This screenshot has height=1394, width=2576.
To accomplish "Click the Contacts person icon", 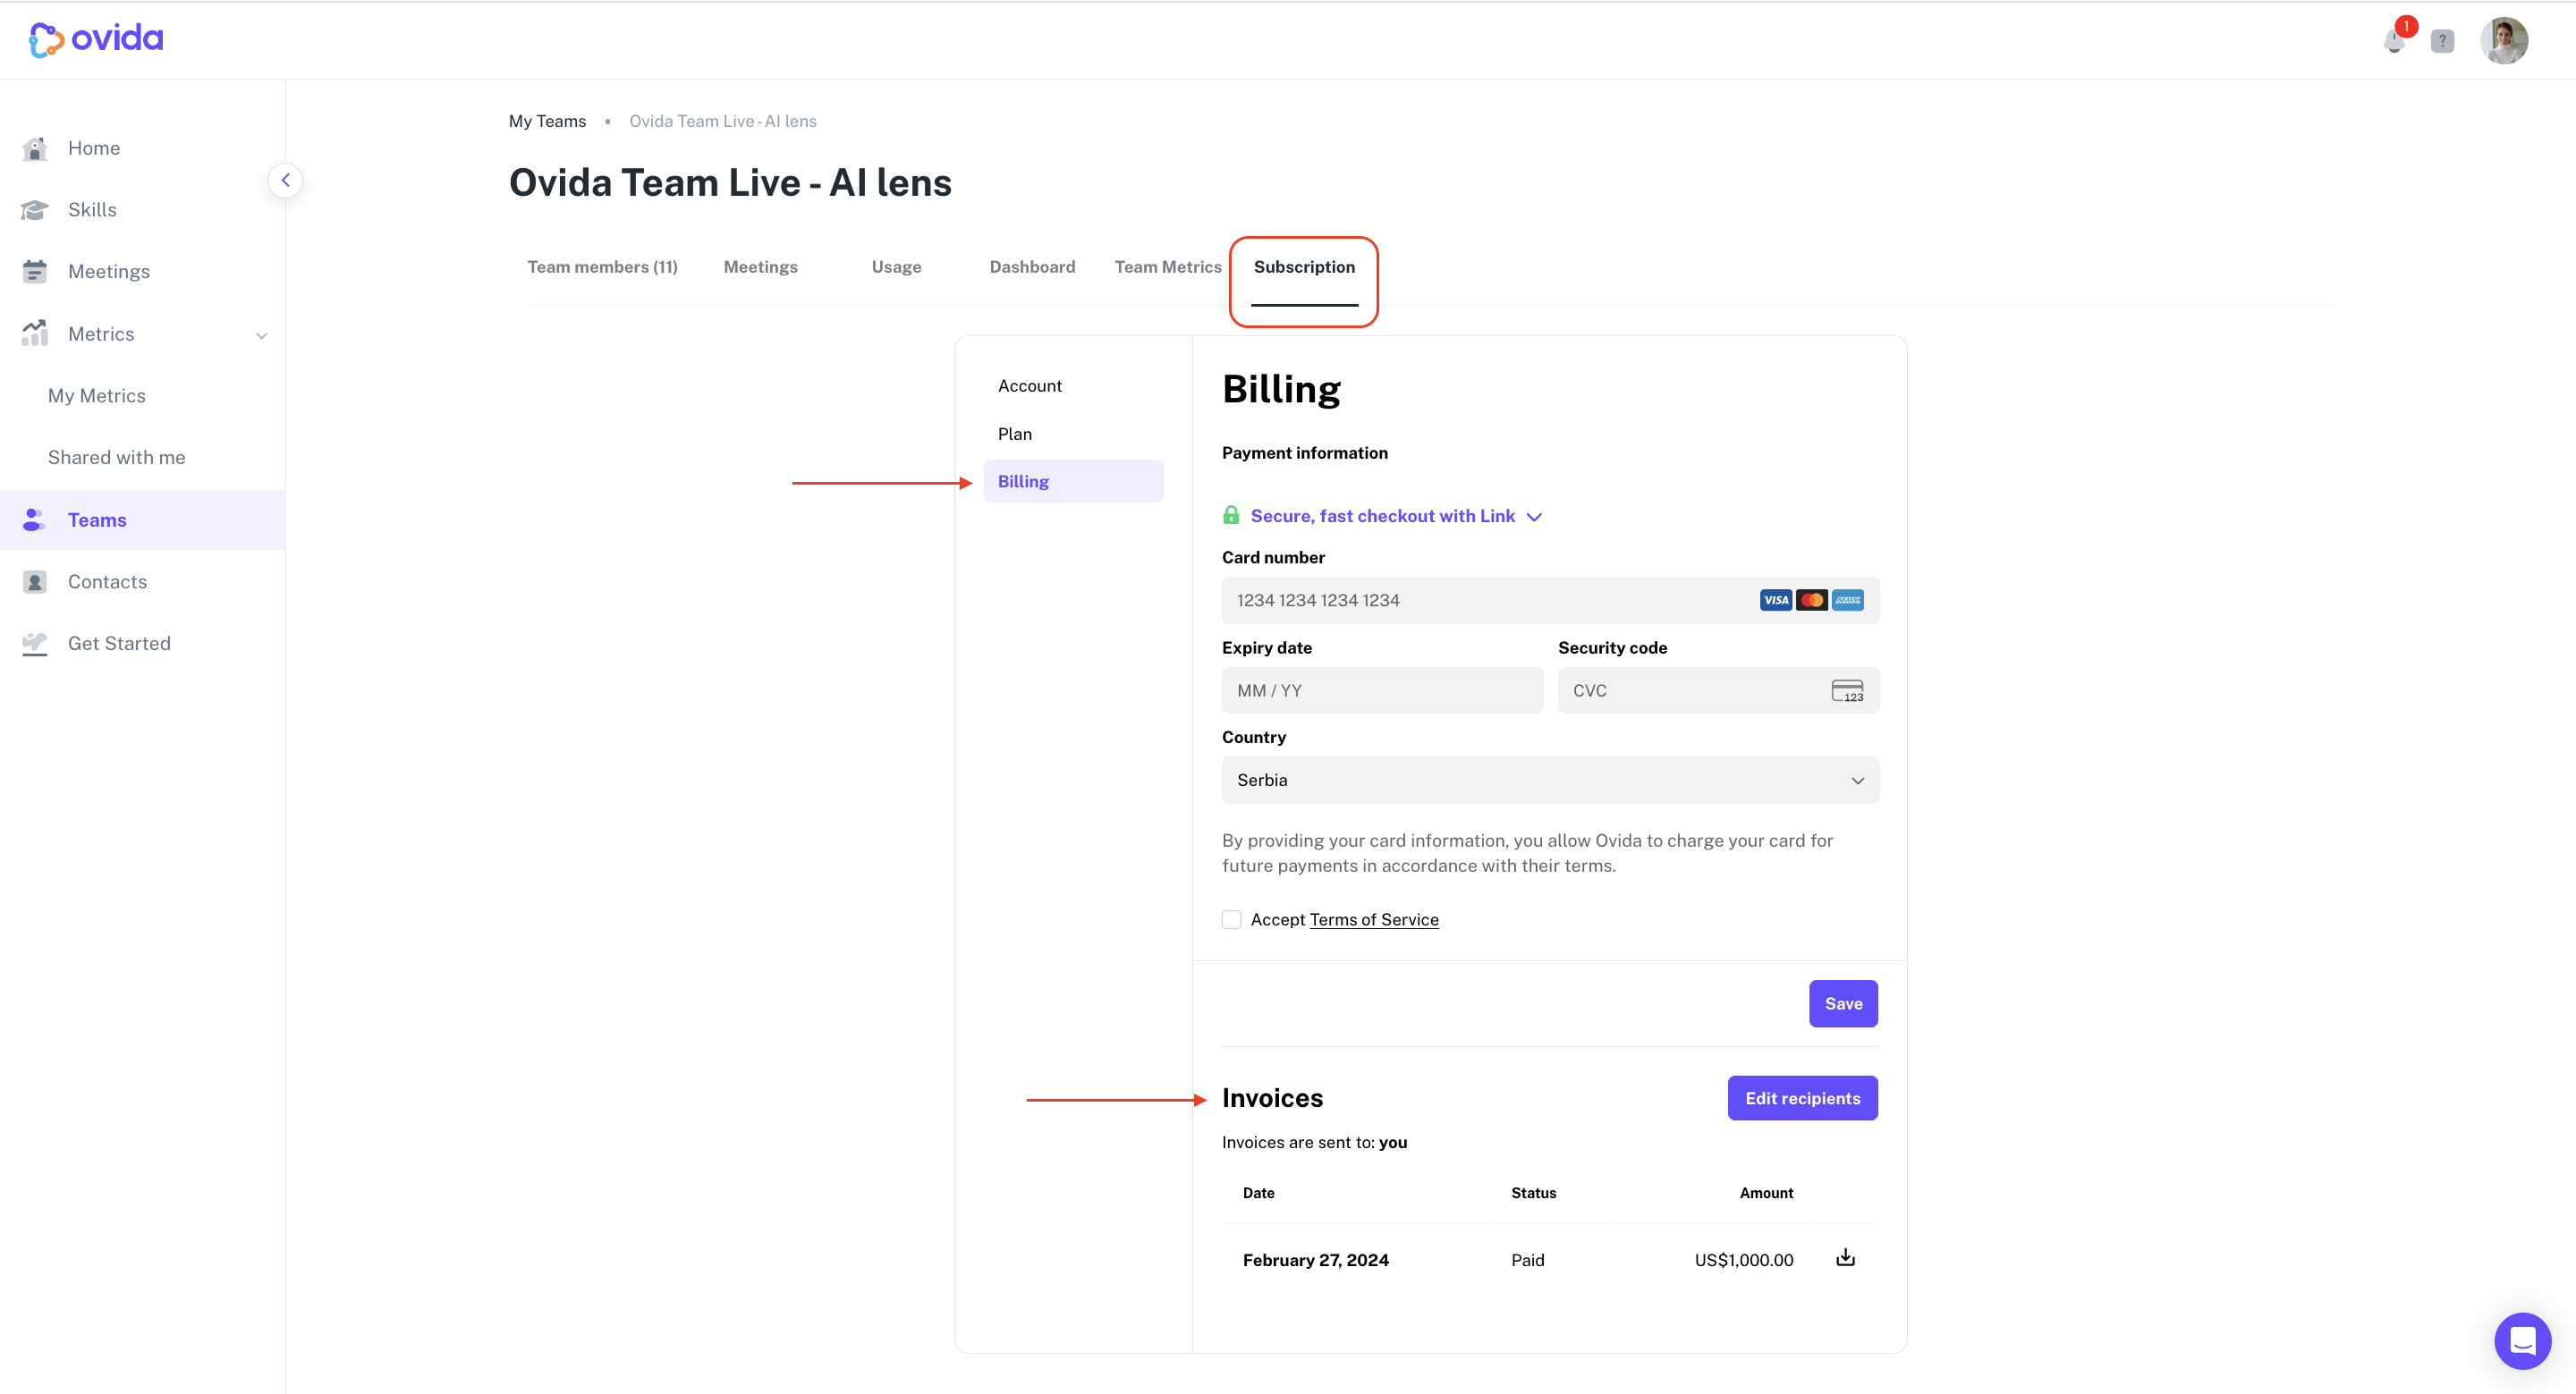I will click(x=35, y=582).
